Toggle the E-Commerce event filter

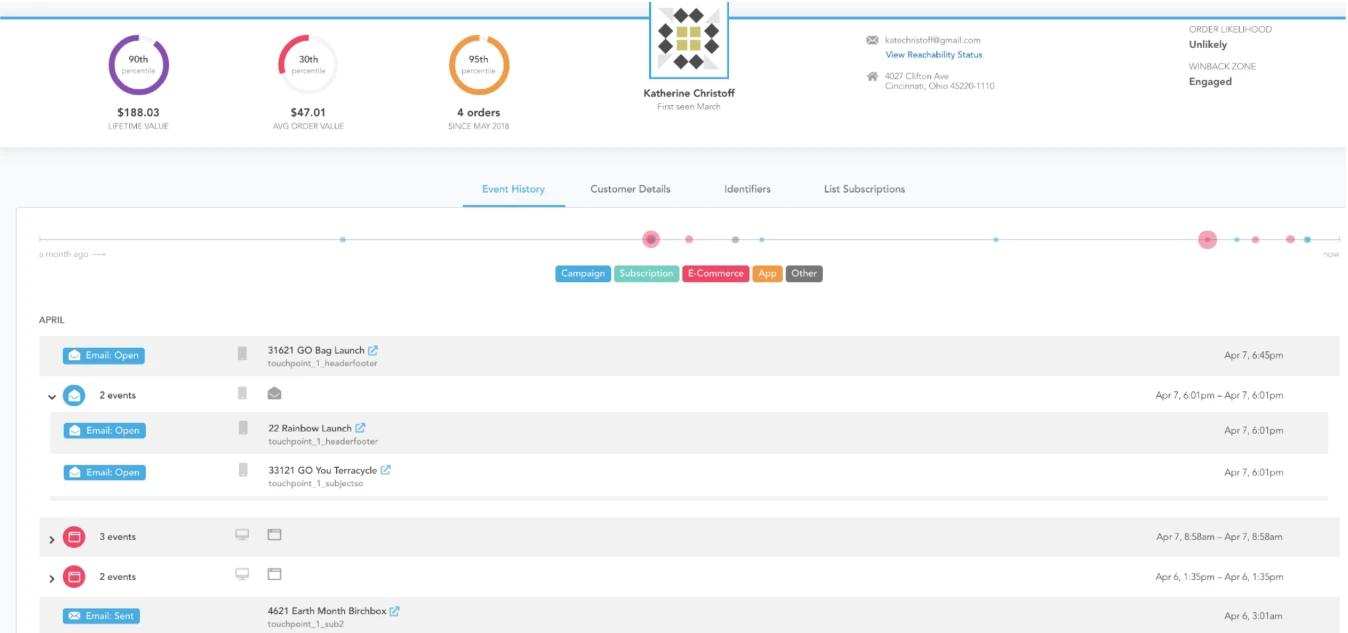click(x=716, y=273)
